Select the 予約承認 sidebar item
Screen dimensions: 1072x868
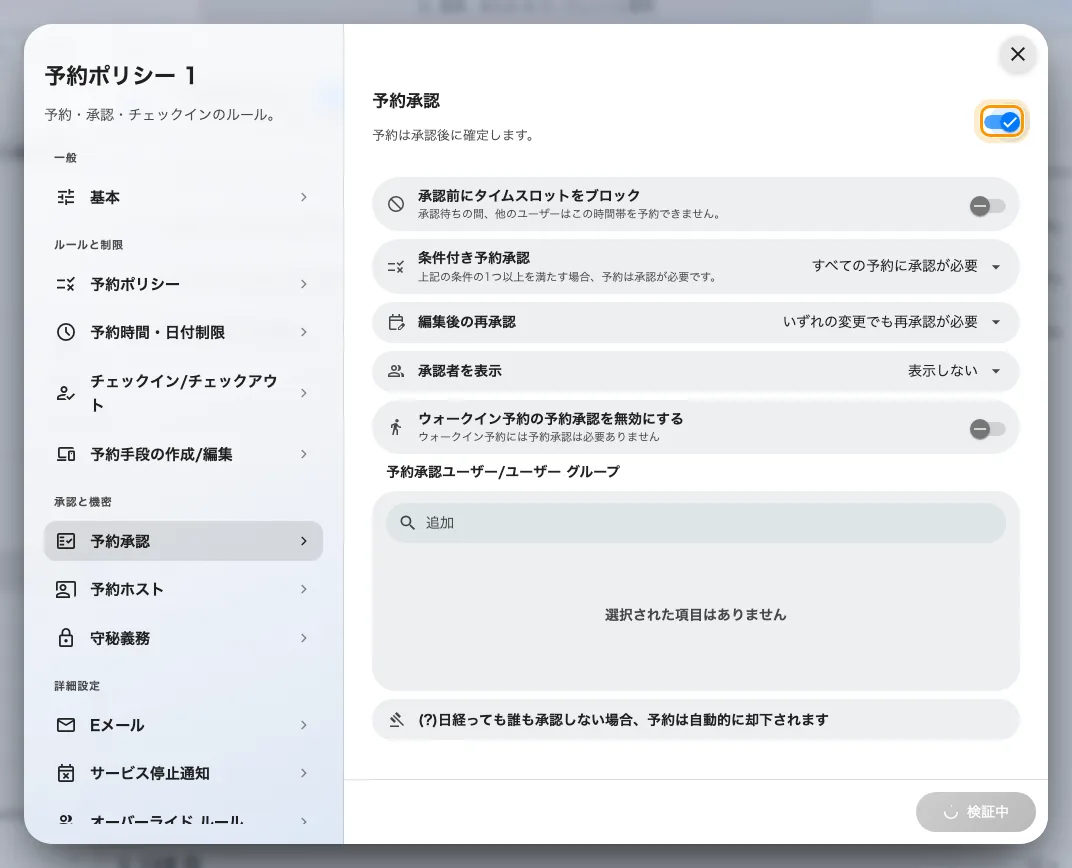183,541
